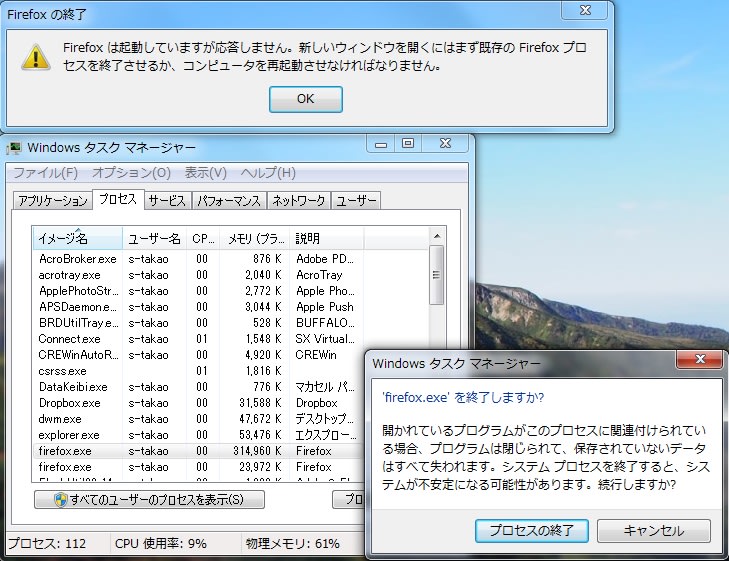The height and width of the screenshot is (561, 729).
Task: Click すべてのユーザーのプロセスを表示 button
Action: point(149,500)
